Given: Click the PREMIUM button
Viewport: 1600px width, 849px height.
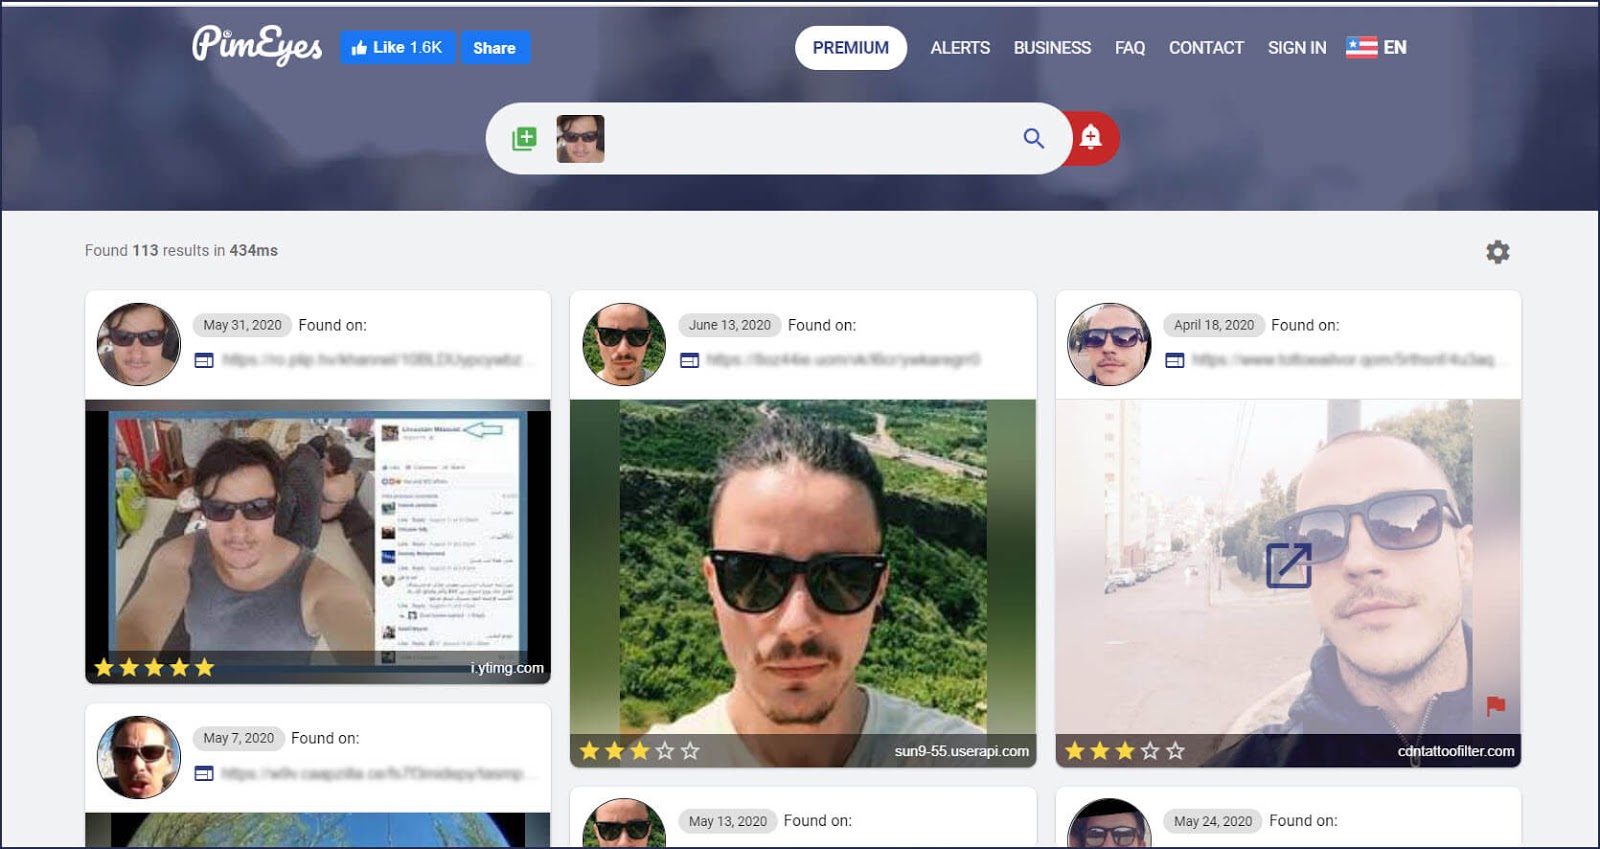Looking at the screenshot, I should point(850,48).
